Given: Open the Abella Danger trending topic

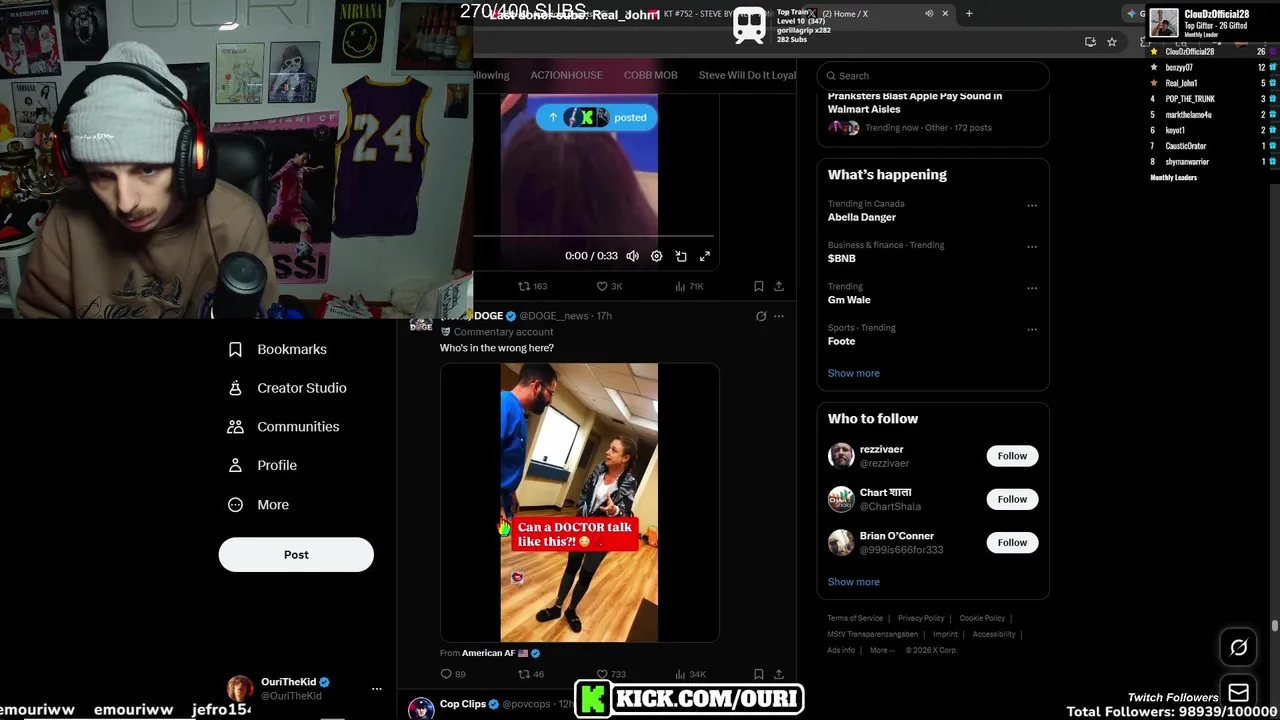Looking at the screenshot, I should click(x=861, y=217).
